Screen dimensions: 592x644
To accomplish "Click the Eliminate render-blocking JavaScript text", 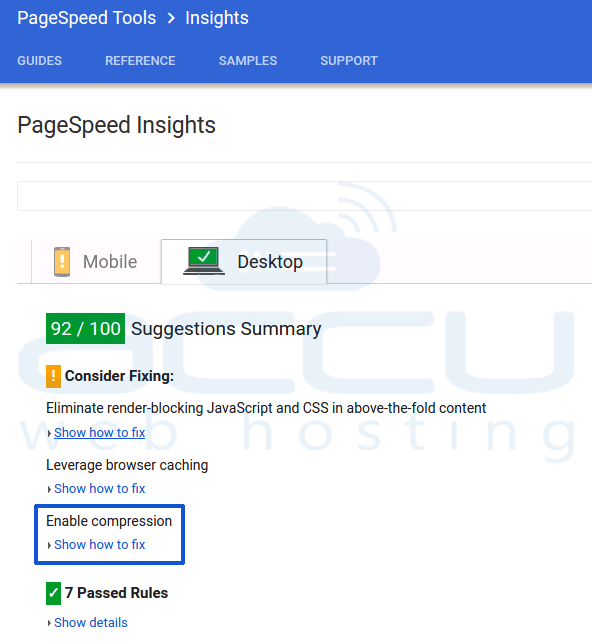I will (x=266, y=408).
